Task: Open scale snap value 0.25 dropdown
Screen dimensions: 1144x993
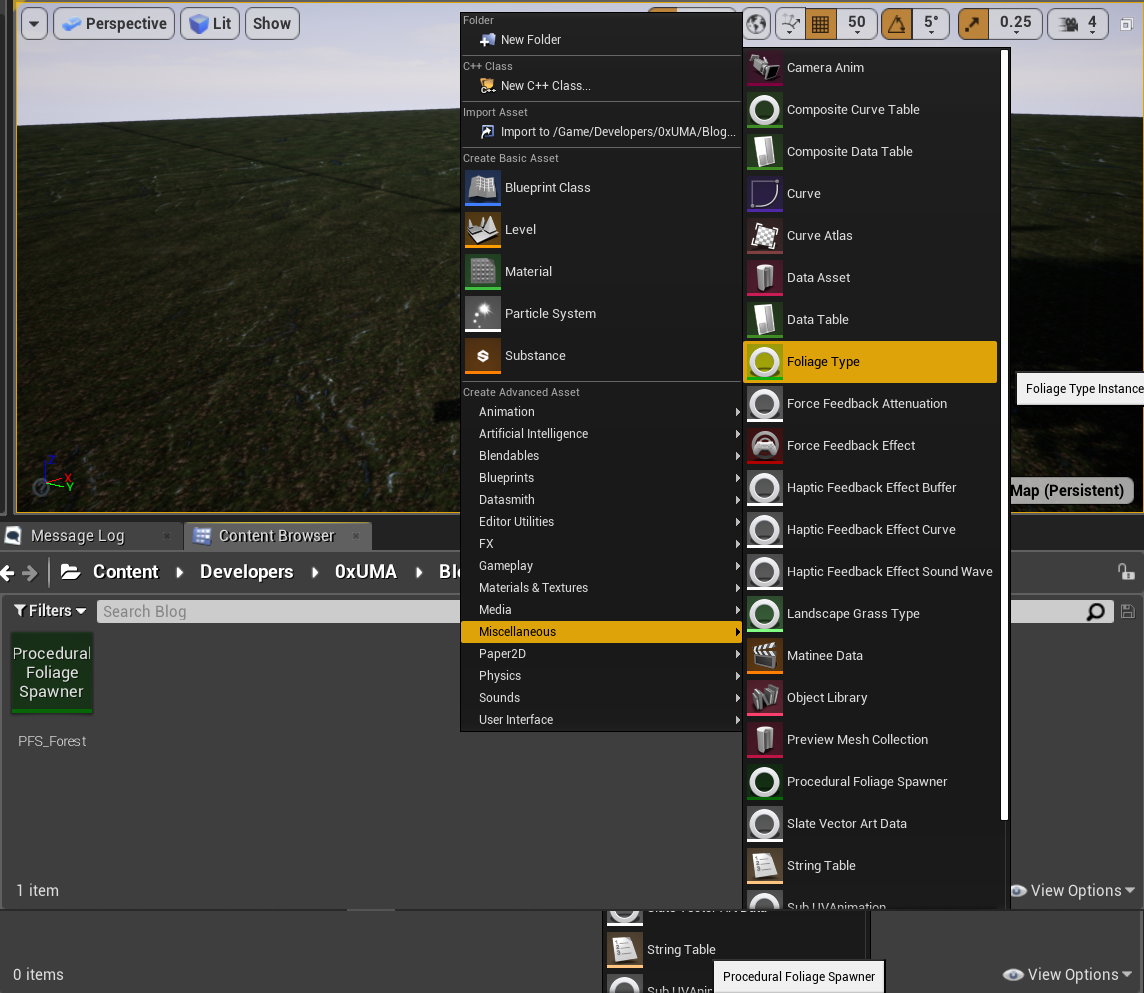Action: click(1016, 24)
